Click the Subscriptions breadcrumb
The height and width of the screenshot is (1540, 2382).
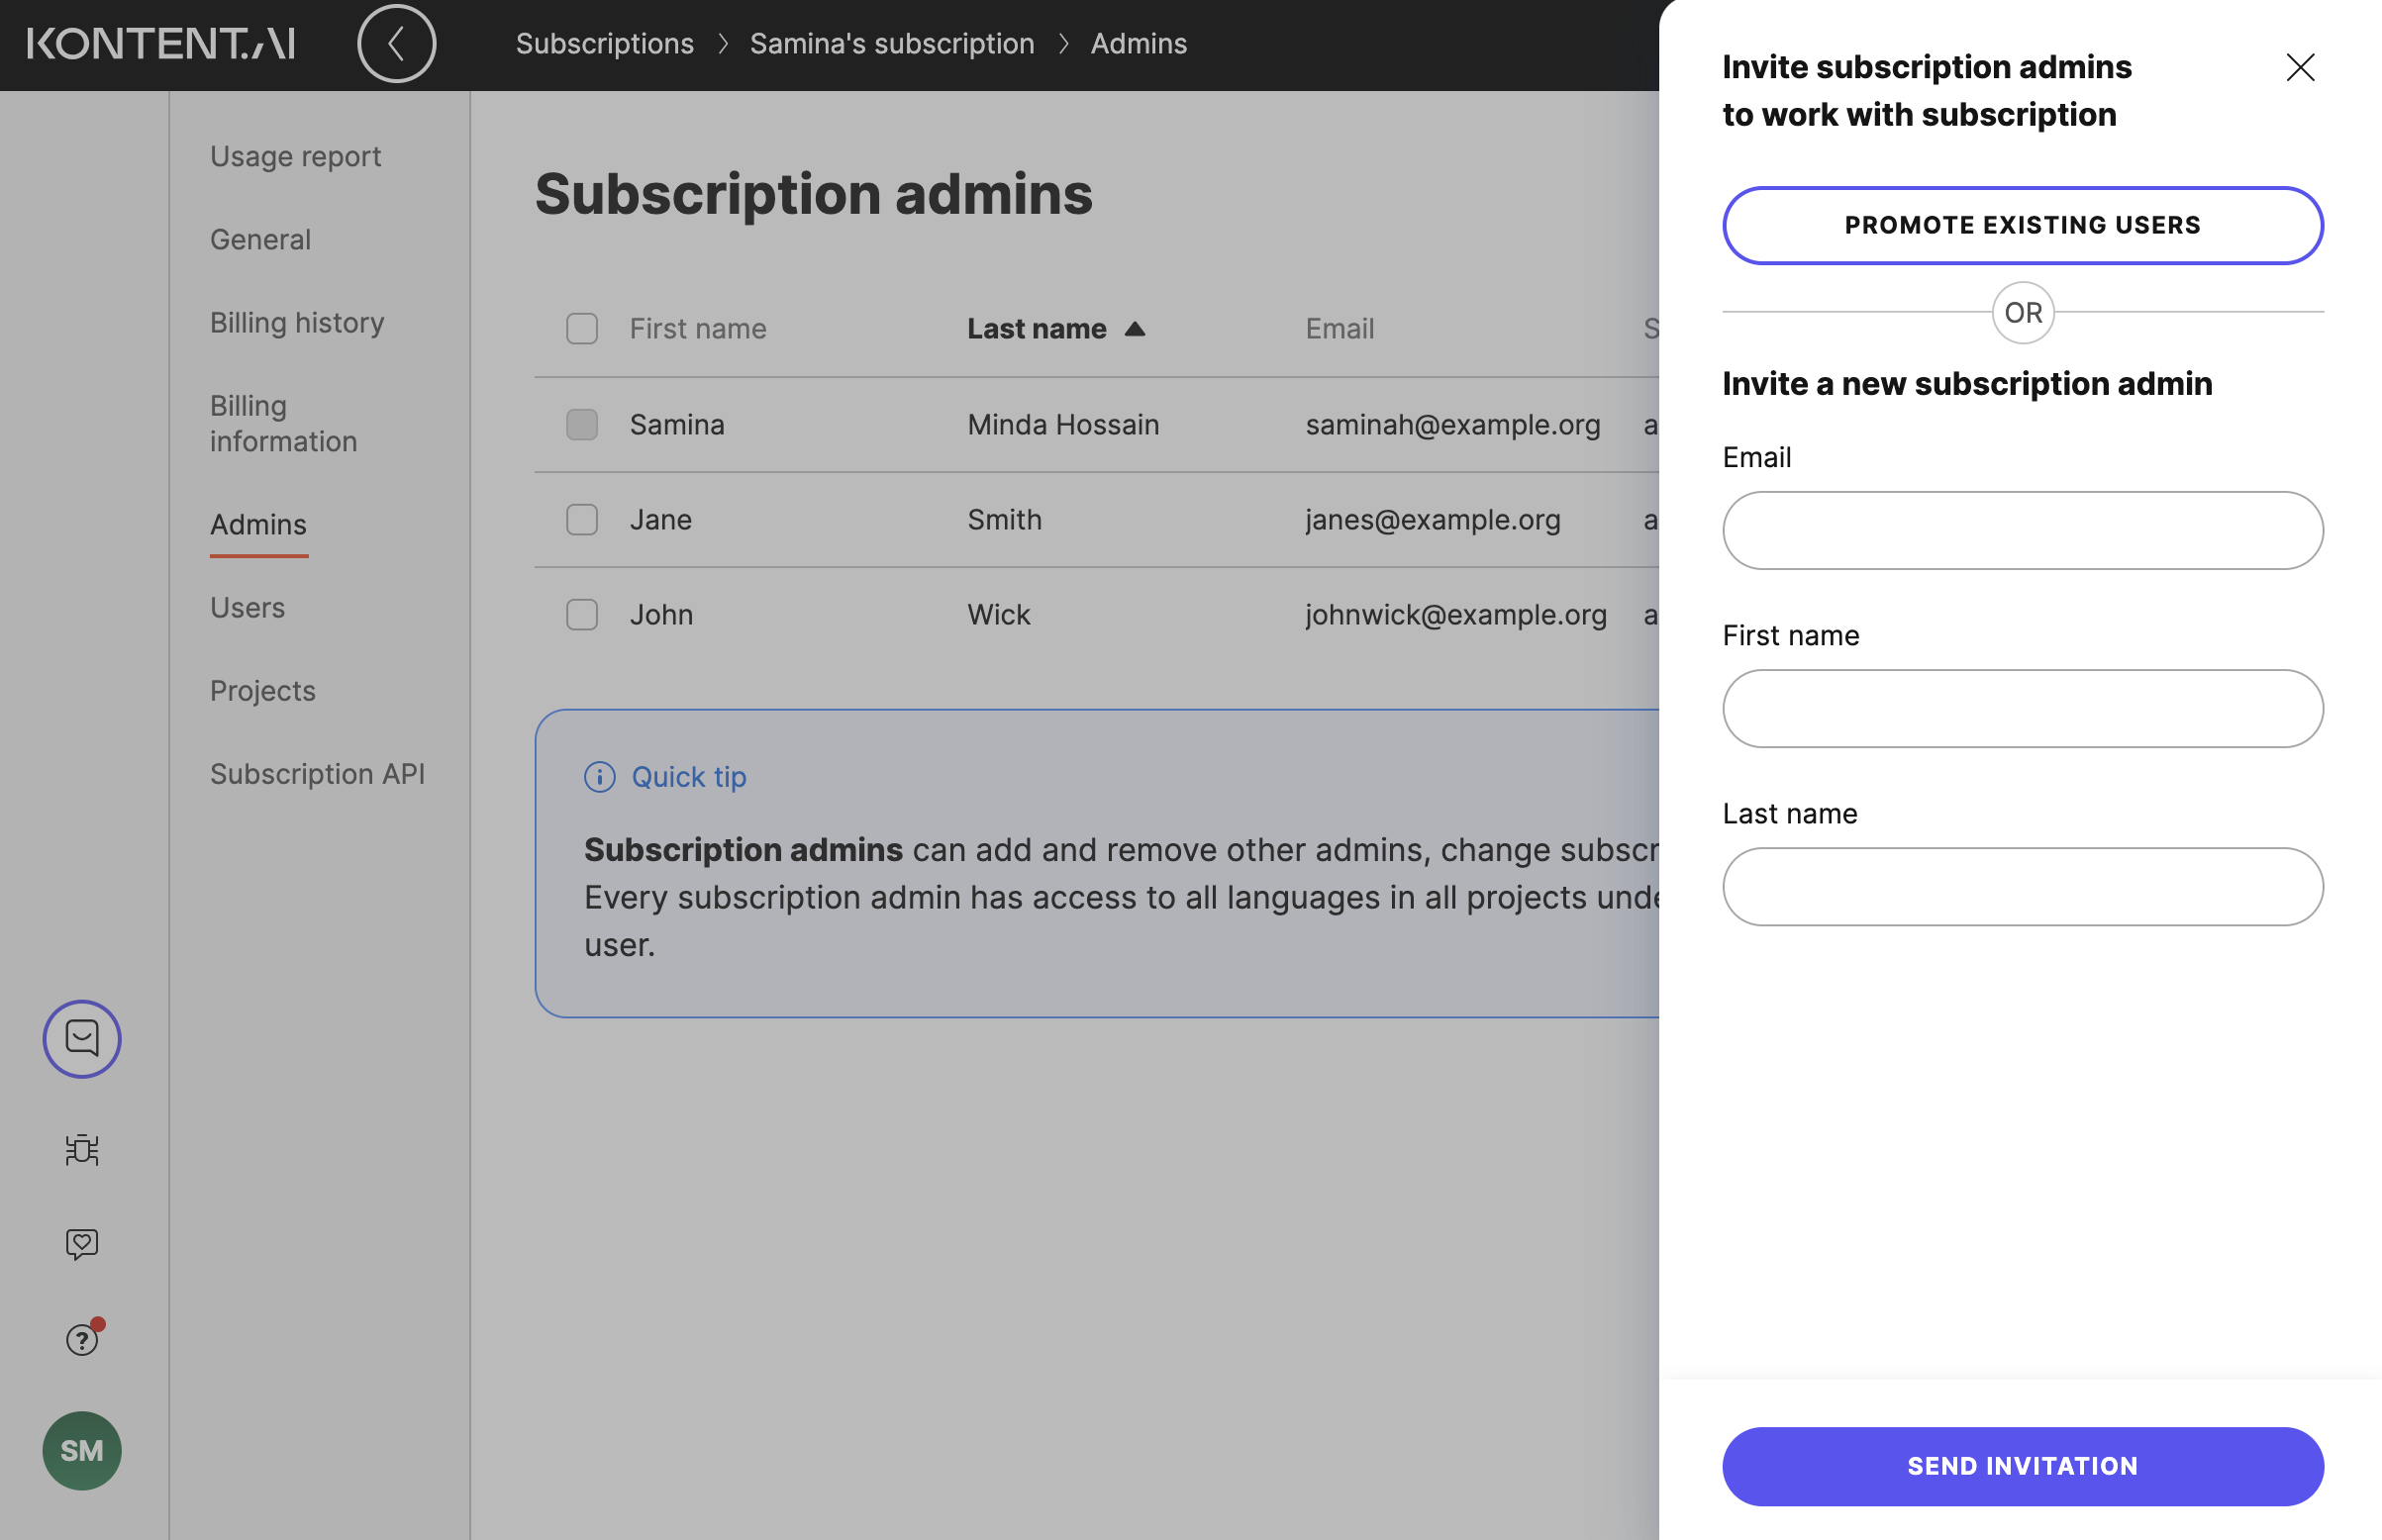tap(604, 44)
